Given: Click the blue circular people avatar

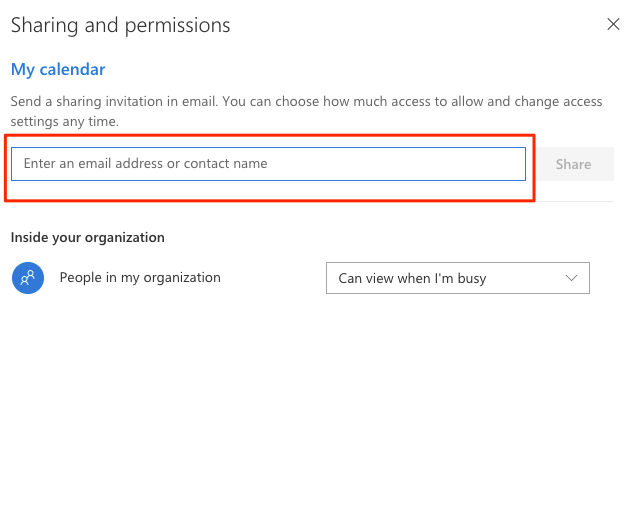Looking at the screenshot, I should coord(27,278).
